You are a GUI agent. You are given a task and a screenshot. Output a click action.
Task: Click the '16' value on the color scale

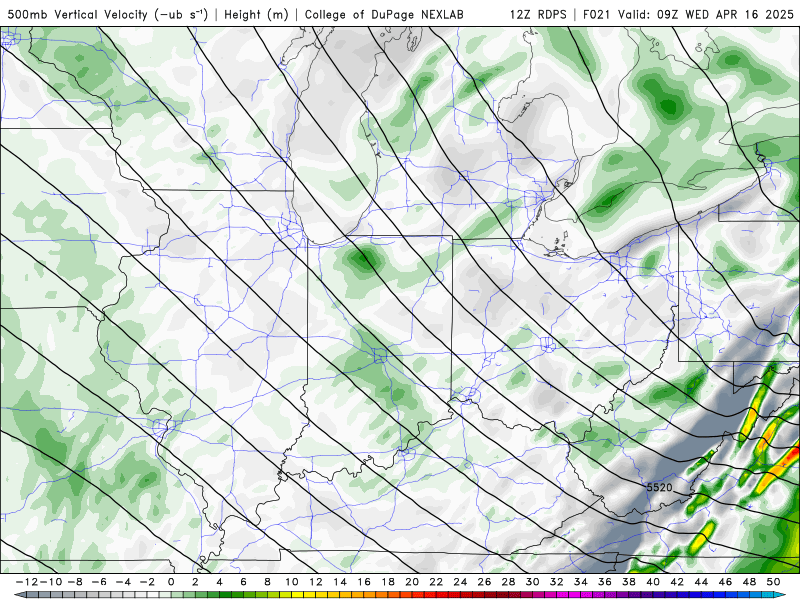[364, 582]
